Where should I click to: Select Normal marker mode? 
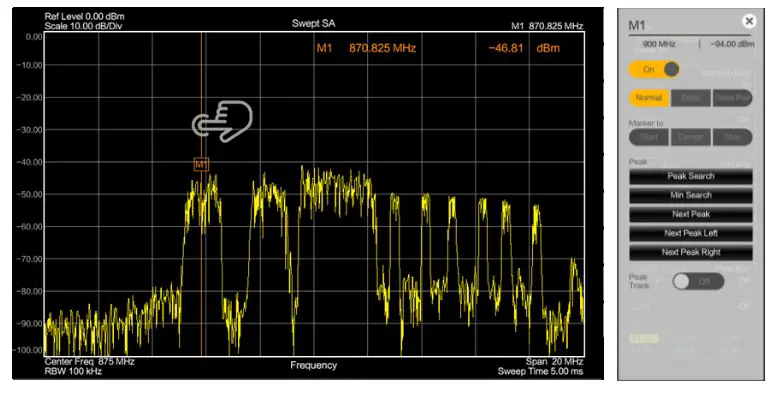(649, 98)
